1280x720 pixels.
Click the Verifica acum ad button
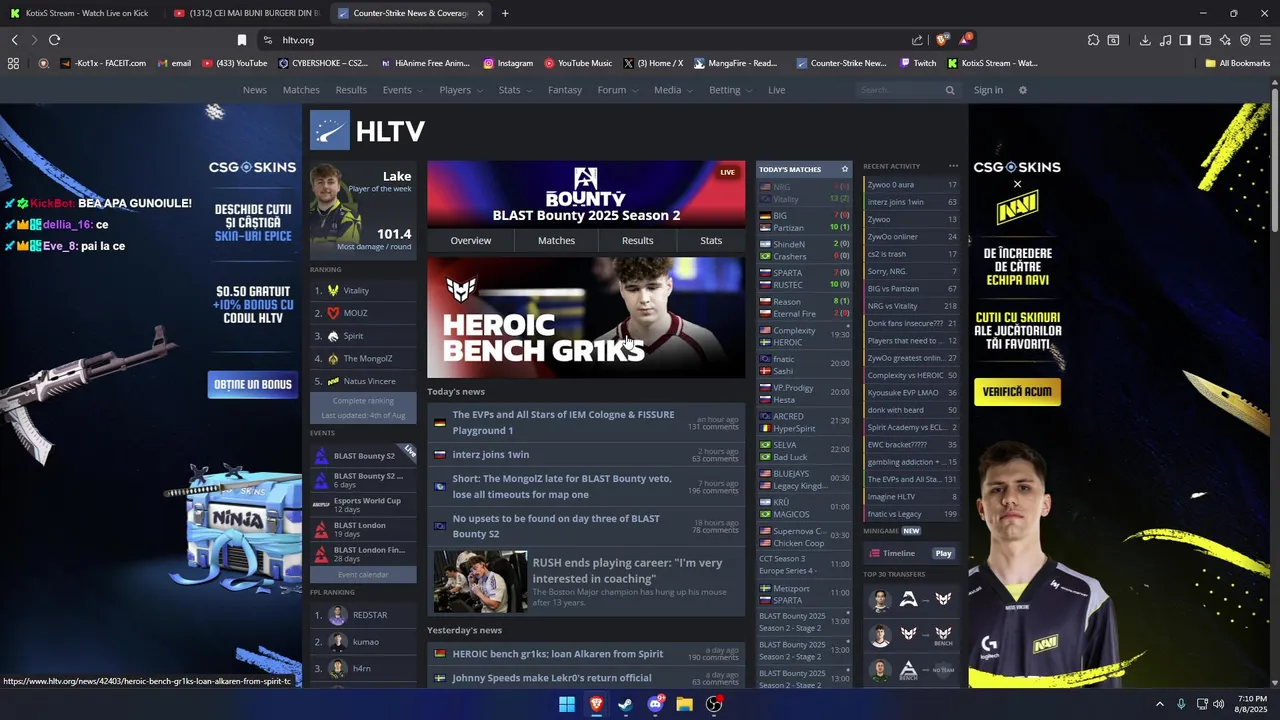click(1017, 391)
